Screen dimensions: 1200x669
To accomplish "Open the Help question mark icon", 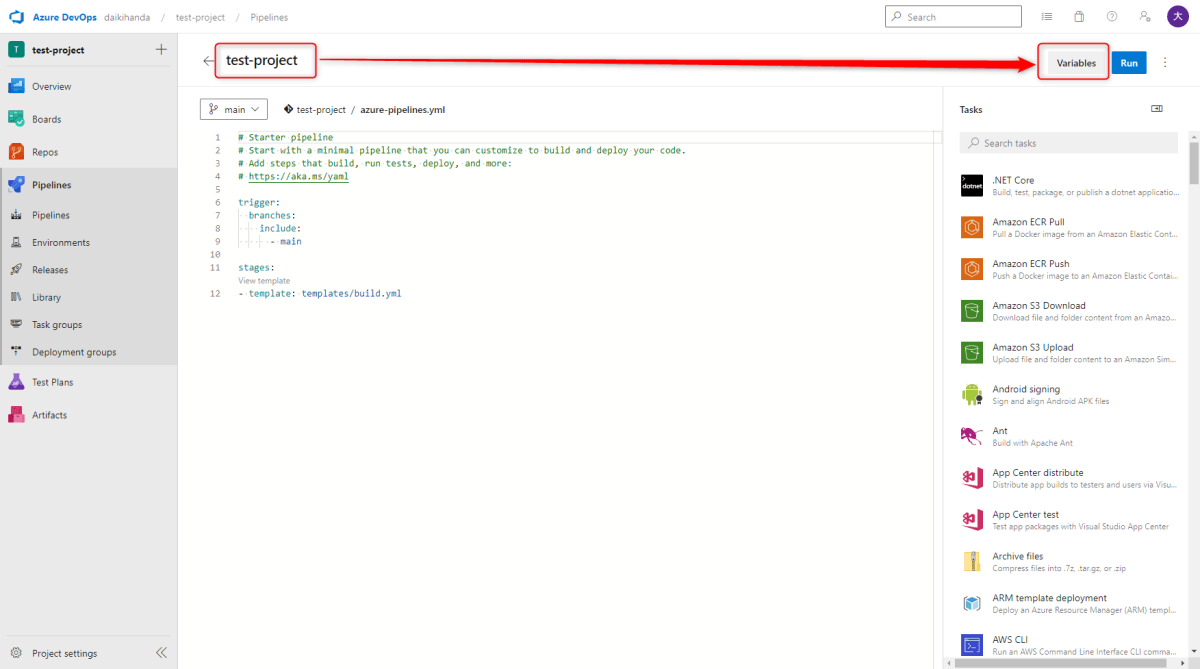I will pyautogui.click(x=1112, y=17).
